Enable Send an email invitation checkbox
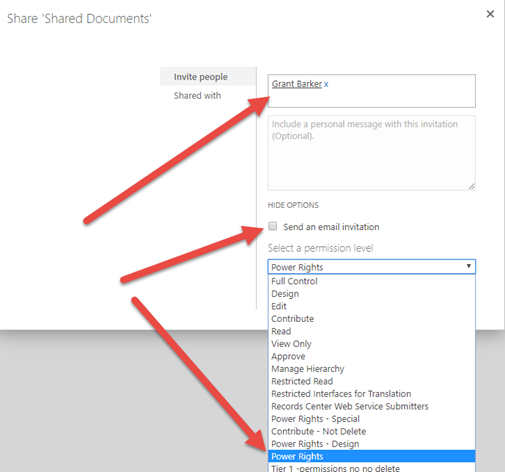Image resolution: width=505 pixels, height=472 pixels. pyautogui.click(x=273, y=226)
